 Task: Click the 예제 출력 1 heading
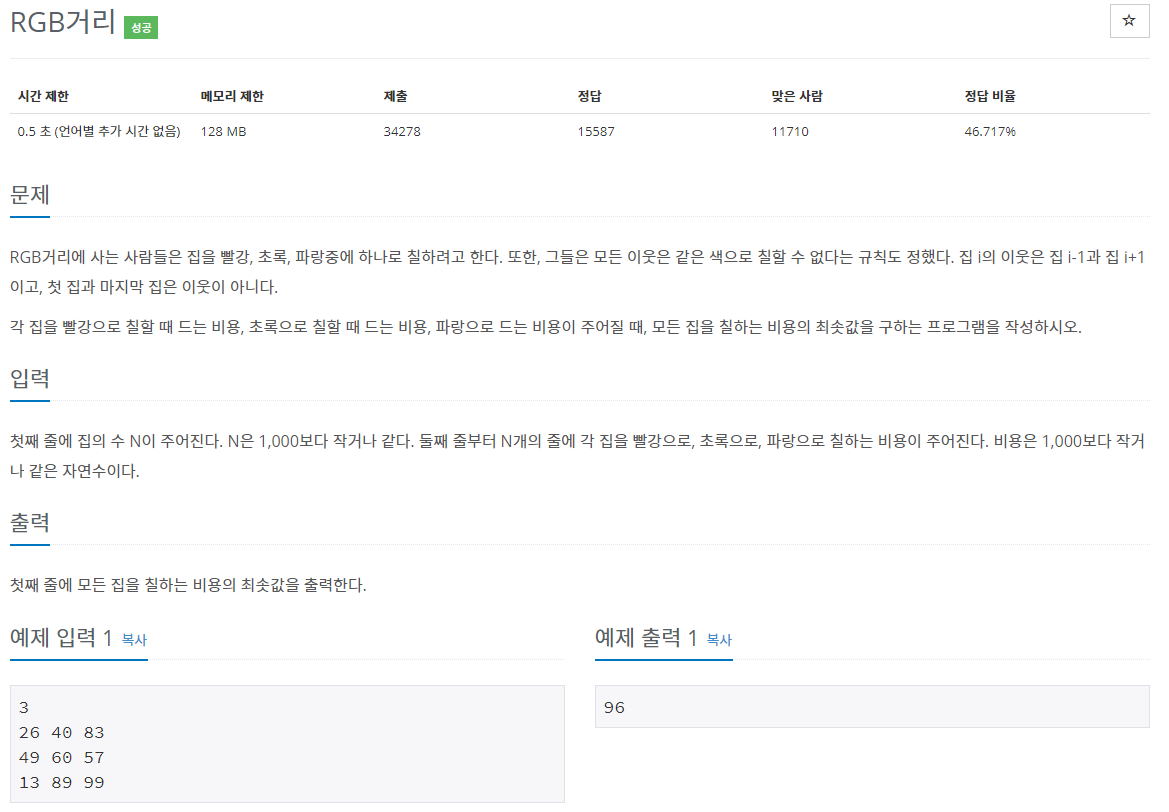(x=646, y=638)
